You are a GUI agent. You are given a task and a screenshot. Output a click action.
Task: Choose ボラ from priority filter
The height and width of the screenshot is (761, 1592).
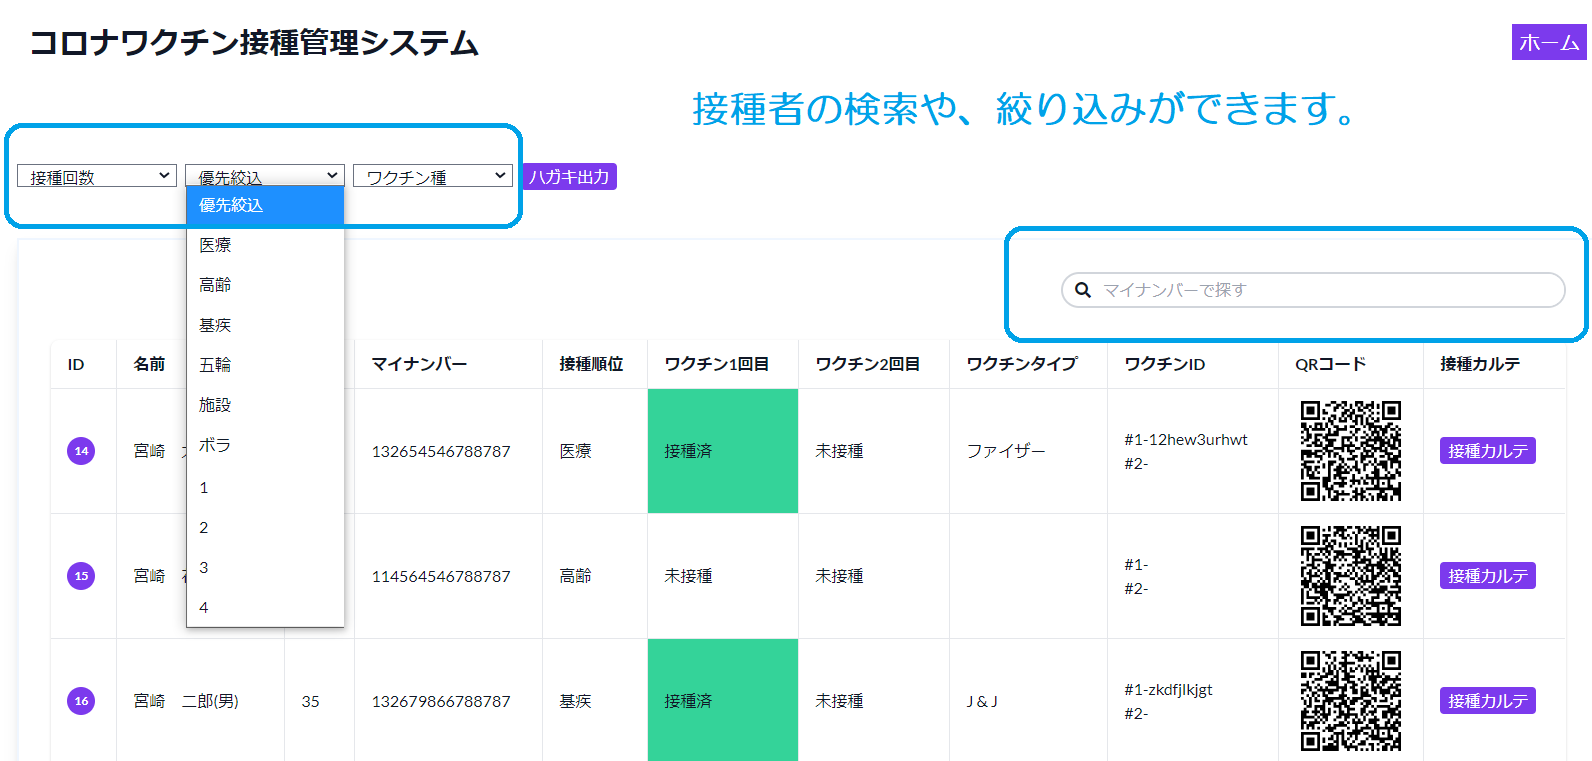(x=265, y=445)
